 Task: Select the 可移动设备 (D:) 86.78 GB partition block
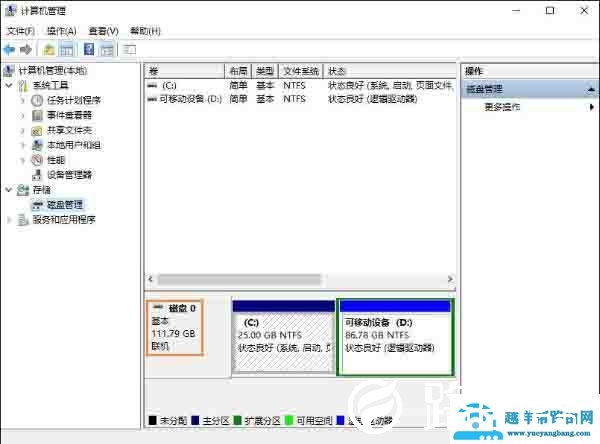pyautogui.click(x=395, y=337)
